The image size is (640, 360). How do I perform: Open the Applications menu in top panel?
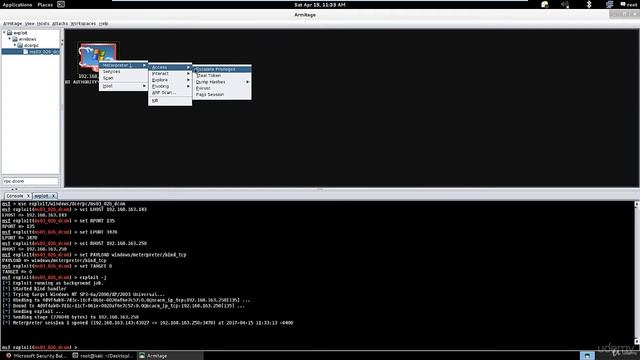pyautogui.click(x=17, y=5)
